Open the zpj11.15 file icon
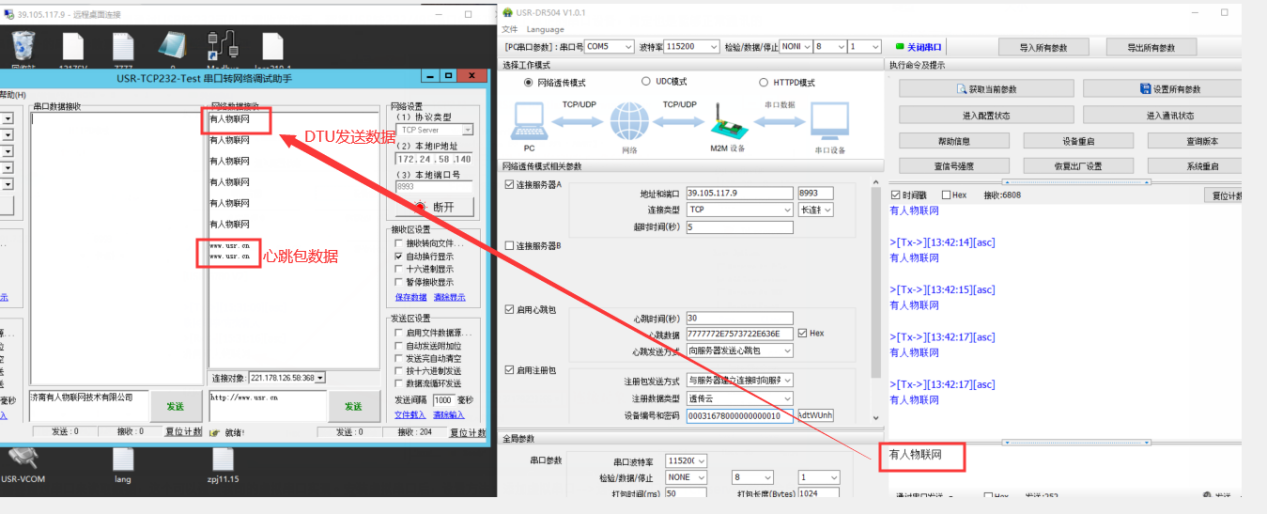 click(224, 460)
